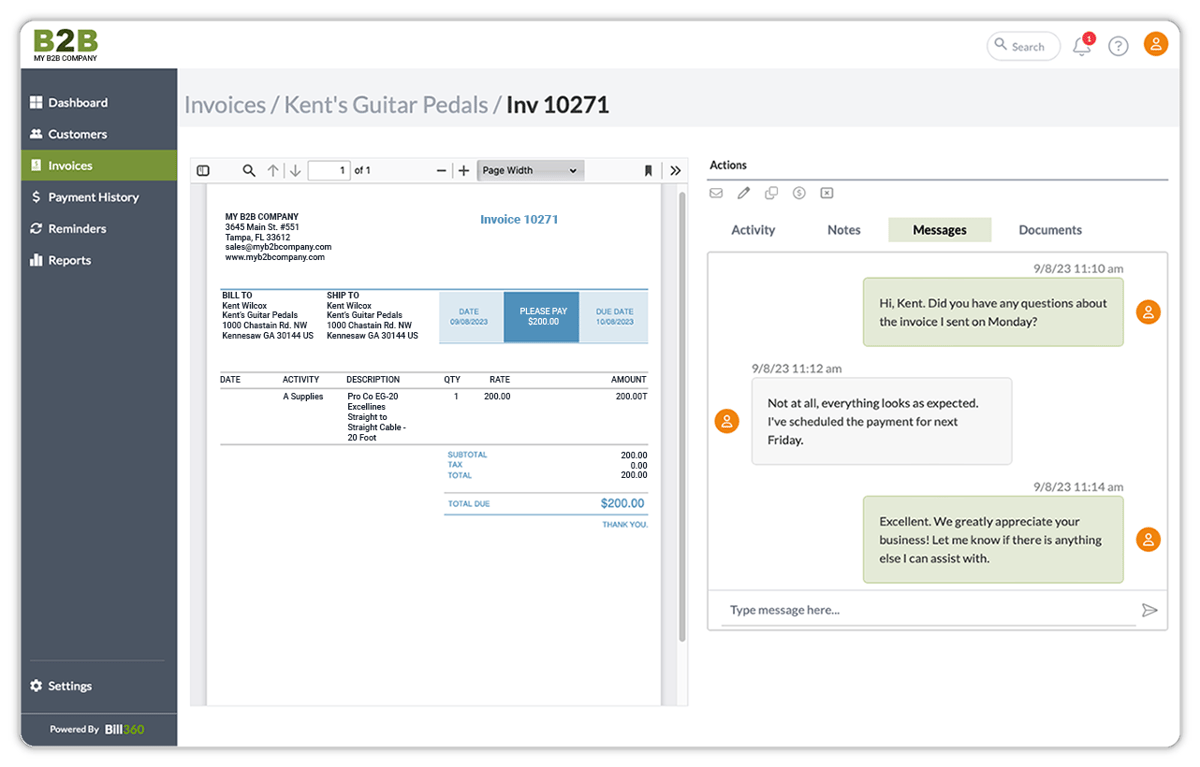Viewport: 1200px width, 767px height.
Task: Go to the next page with down arrow
Action: 295,170
